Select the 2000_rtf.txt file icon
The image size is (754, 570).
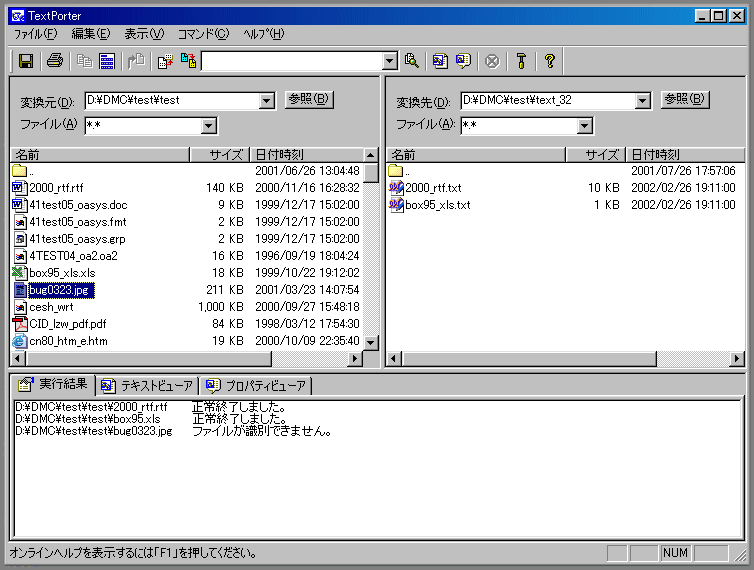point(396,188)
